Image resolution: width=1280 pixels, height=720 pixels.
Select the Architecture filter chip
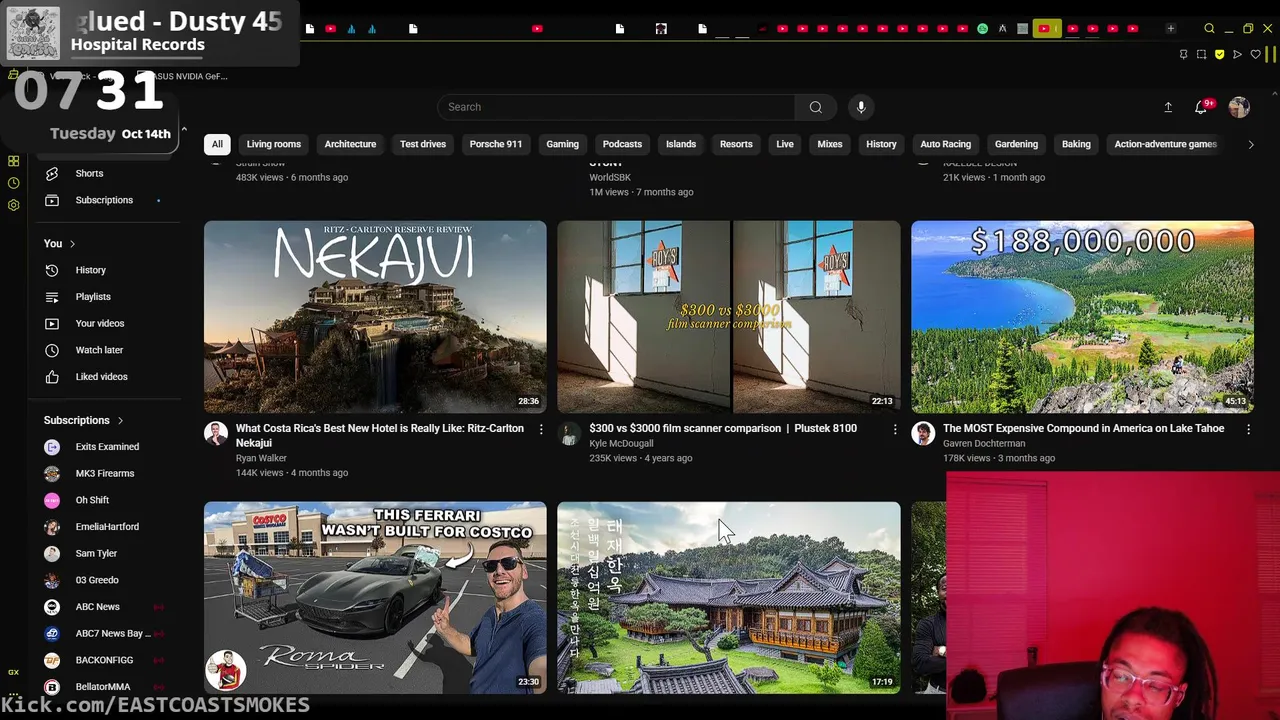(x=350, y=144)
